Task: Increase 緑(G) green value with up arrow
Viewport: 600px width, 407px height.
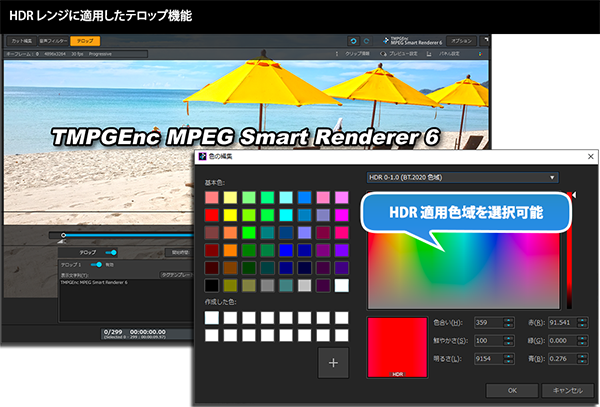Action: coord(582,338)
